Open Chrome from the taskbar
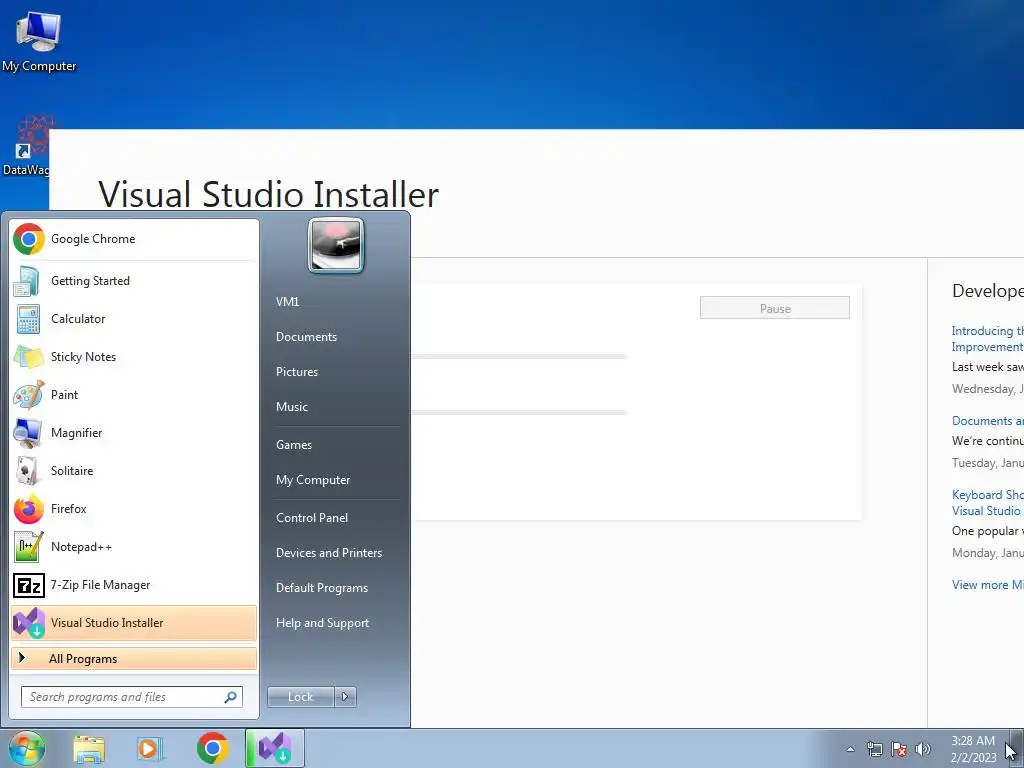The width and height of the screenshot is (1024, 768). 212,748
